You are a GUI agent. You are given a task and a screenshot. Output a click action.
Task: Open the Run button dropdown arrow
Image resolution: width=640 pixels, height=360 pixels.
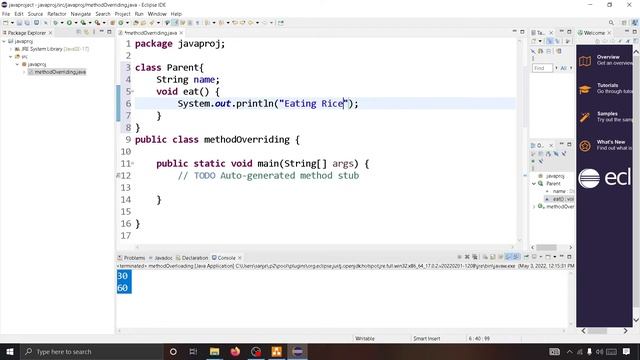coord(76,23)
